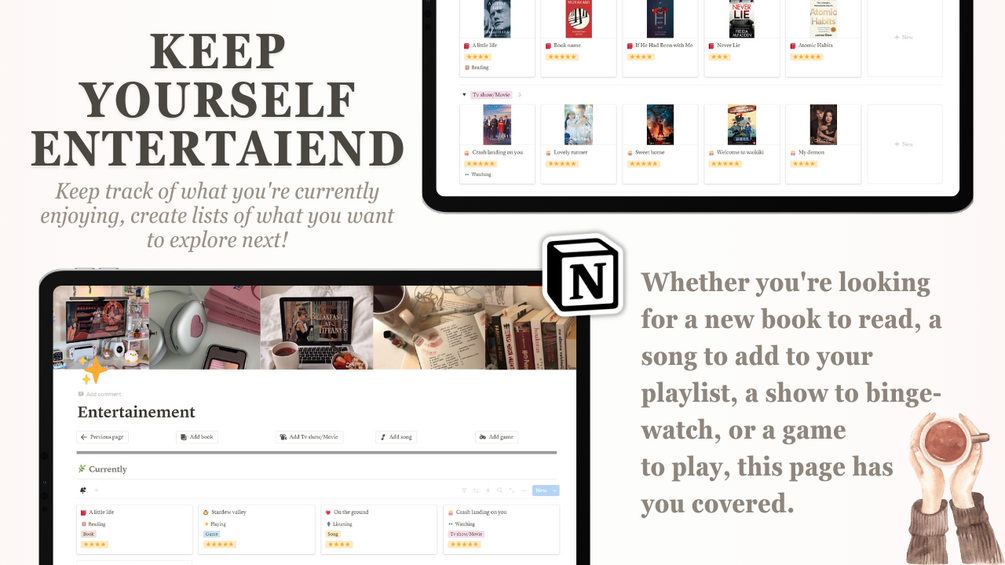Viewport: 1005px width, 565px height.
Task: Click the search magnifier in the Currently view
Action: tap(500, 491)
